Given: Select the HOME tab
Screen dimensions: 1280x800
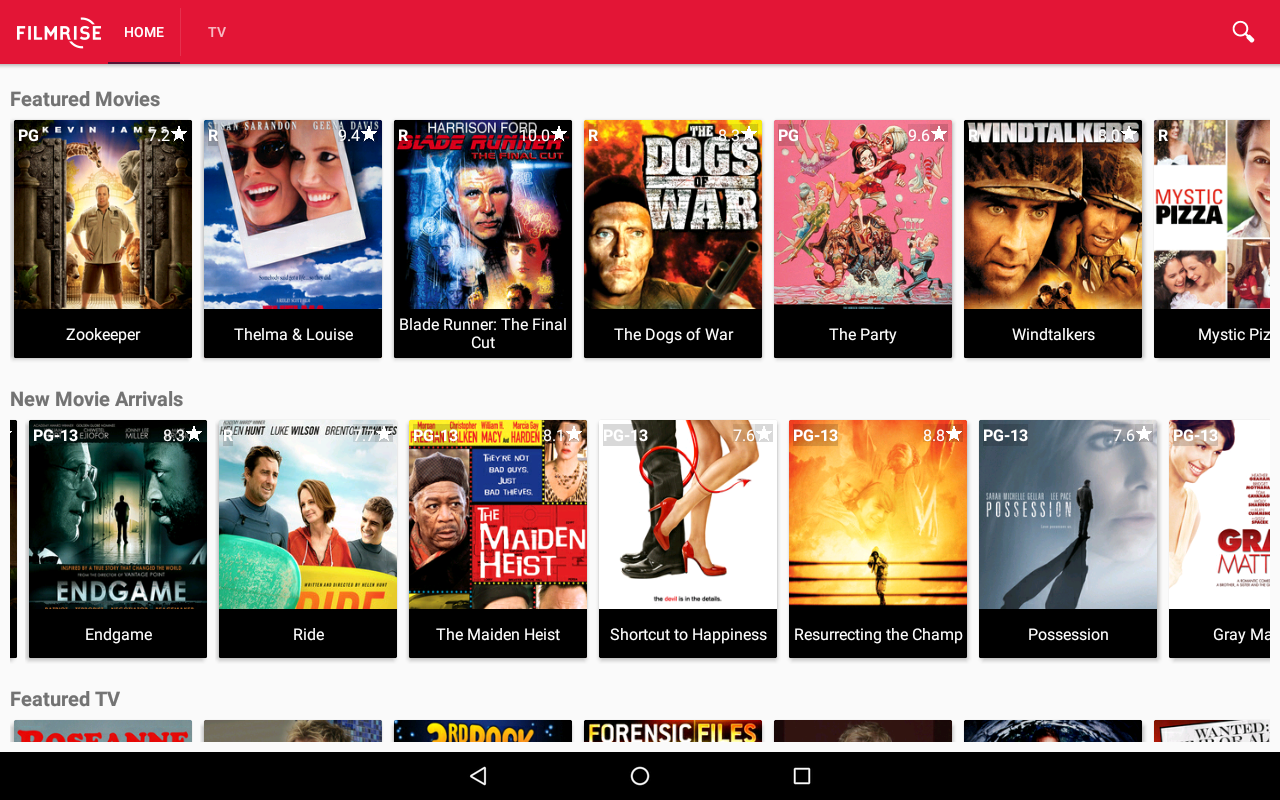Looking at the screenshot, I should [144, 32].
